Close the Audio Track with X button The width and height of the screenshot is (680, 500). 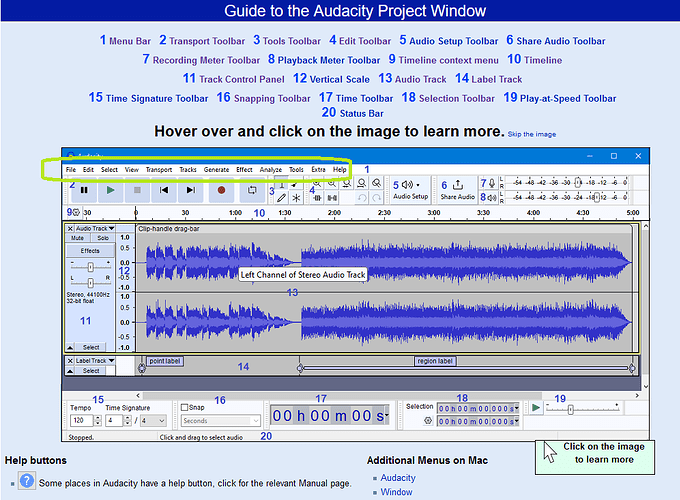[x=70, y=229]
